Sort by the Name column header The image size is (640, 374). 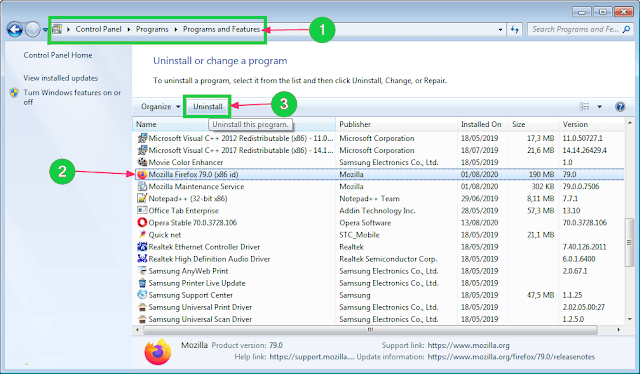[234, 124]
